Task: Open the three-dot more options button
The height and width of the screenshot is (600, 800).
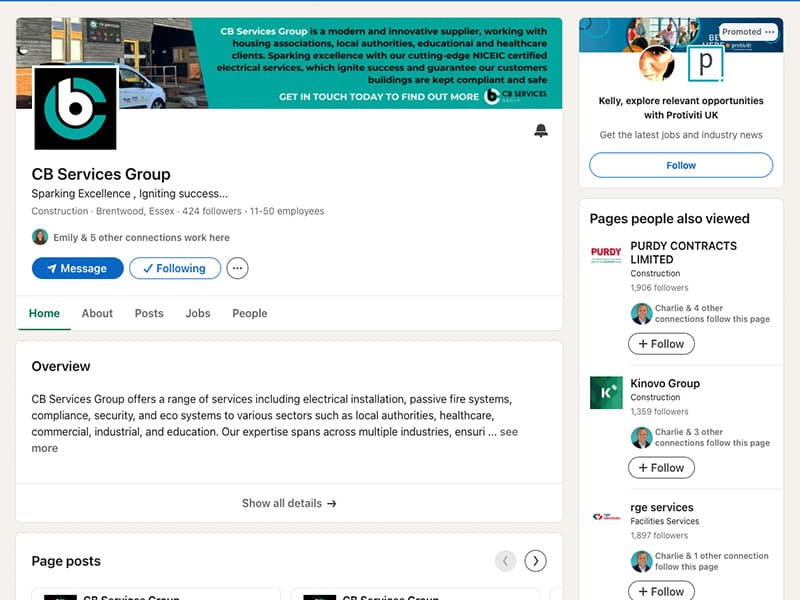Action: point(237,268)
